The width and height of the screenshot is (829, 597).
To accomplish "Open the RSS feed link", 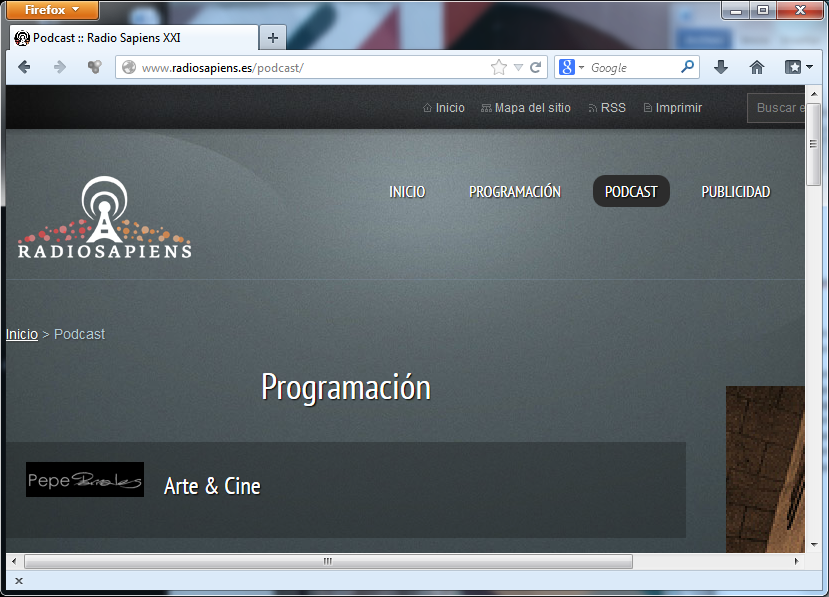I will coord(607,108).
